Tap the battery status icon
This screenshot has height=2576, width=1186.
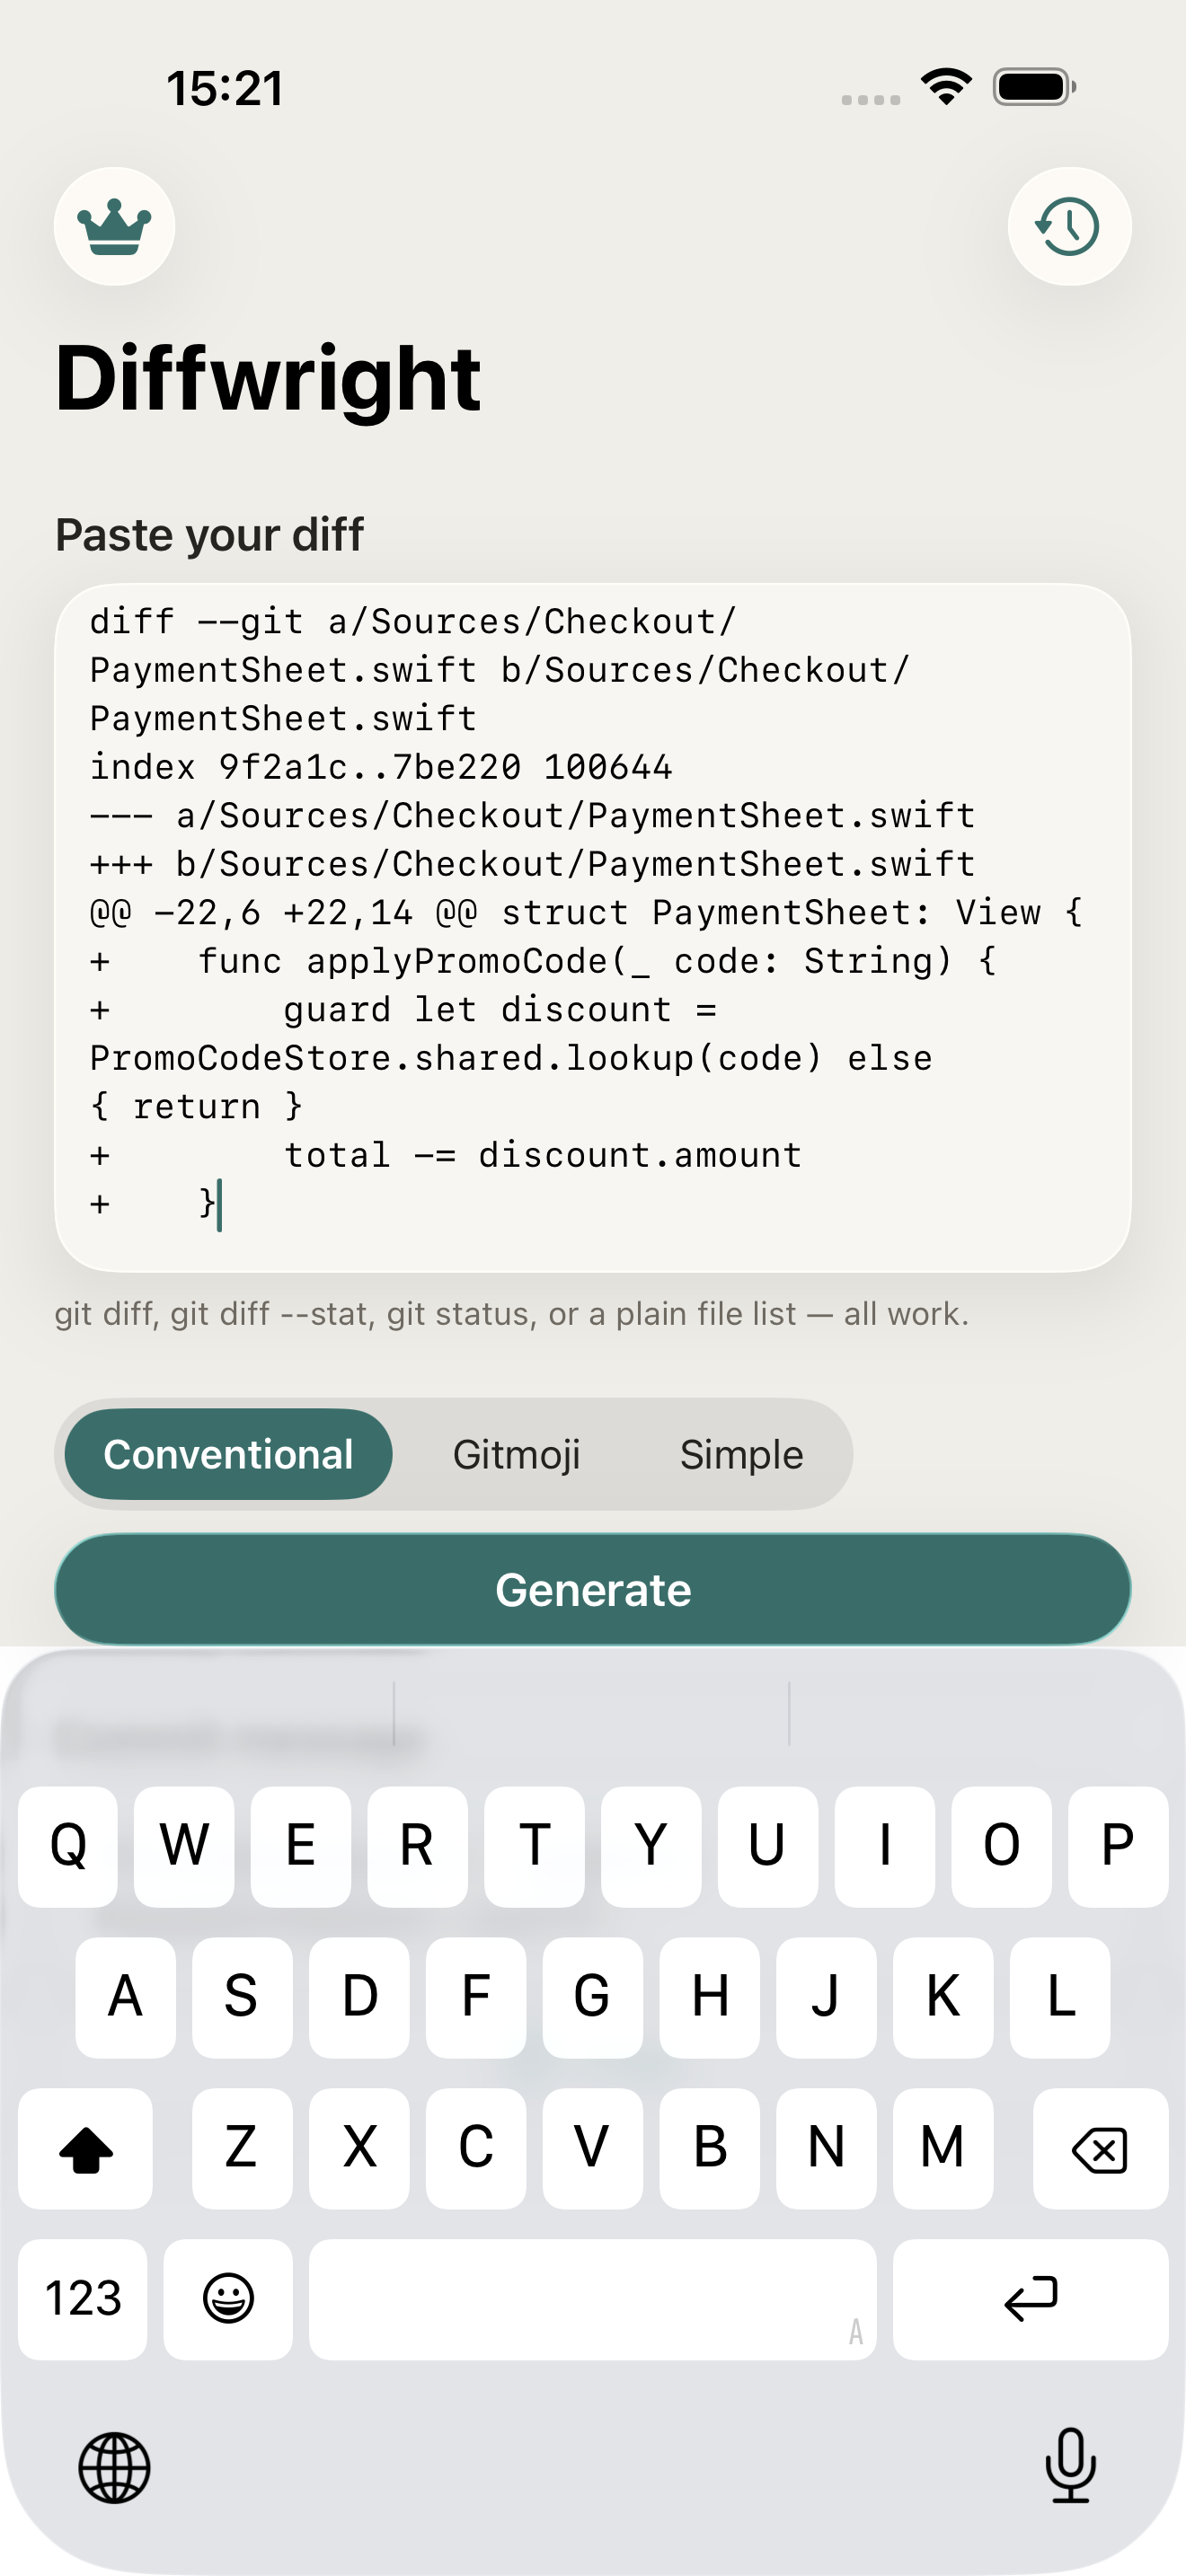pos(1035,86)
